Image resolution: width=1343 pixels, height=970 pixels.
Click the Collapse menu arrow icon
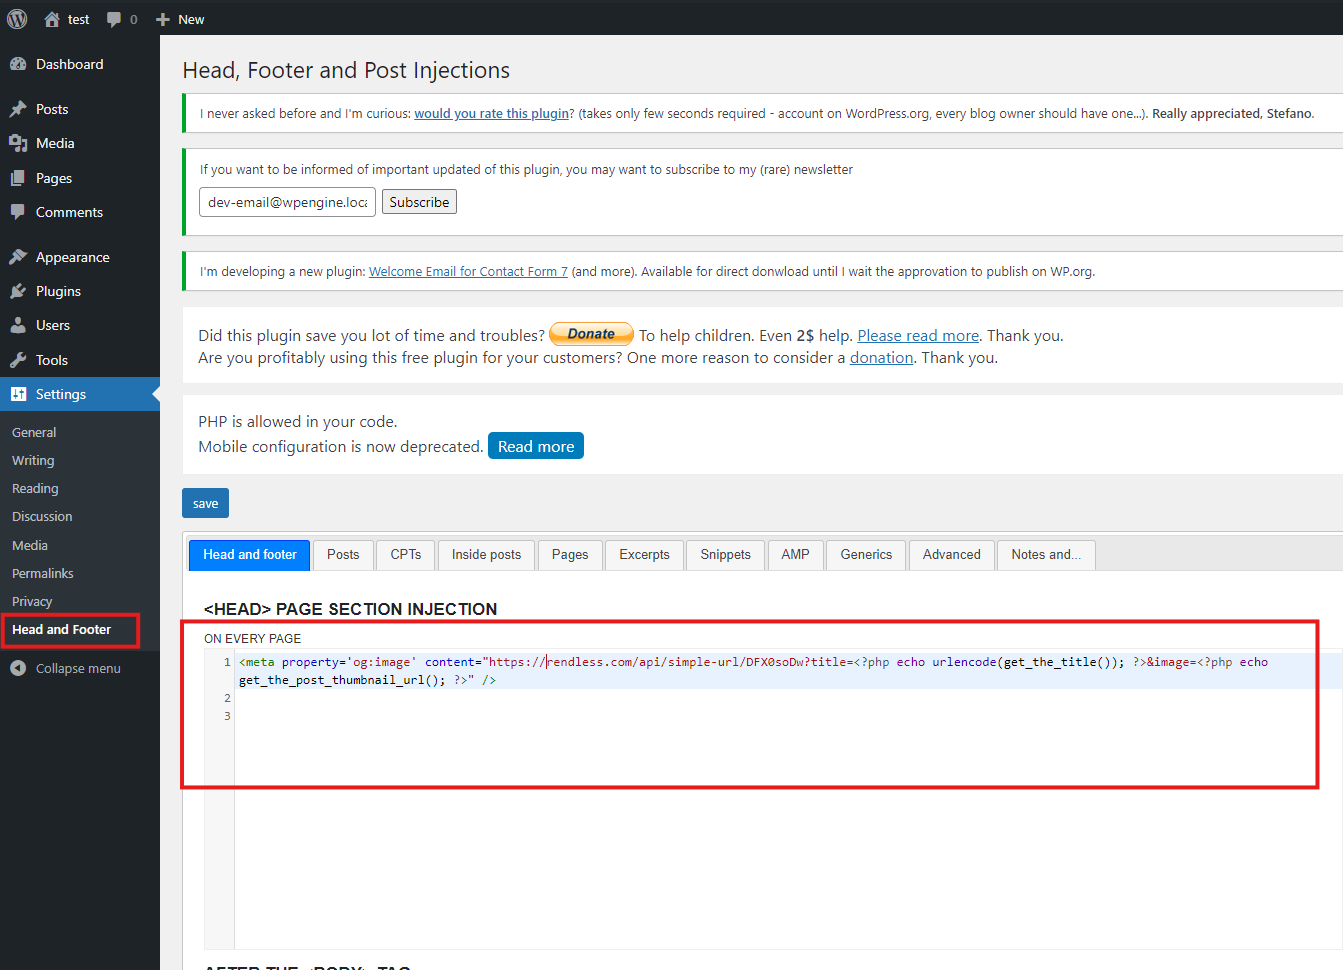click(18, 668)
